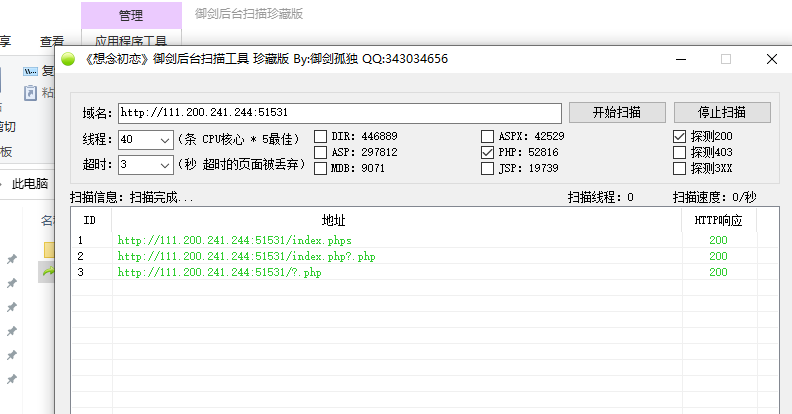Open the 超时 timeout dropdown
Screen dimensions: 792x414
pos(165,164)
